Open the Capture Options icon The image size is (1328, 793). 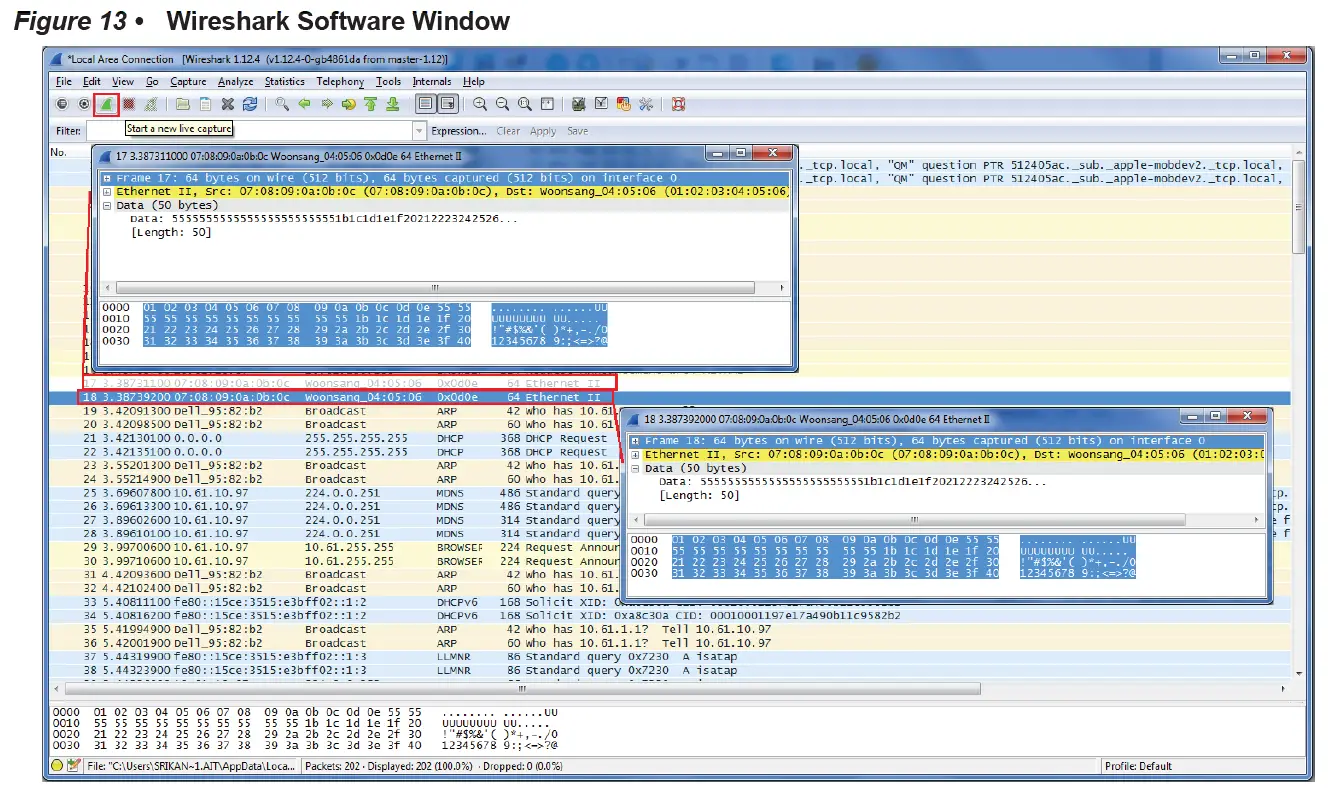coord(84,103)
